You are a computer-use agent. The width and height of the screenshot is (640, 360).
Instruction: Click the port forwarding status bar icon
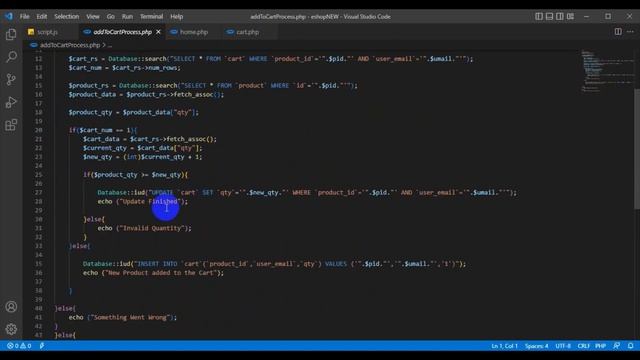(42, 346)
